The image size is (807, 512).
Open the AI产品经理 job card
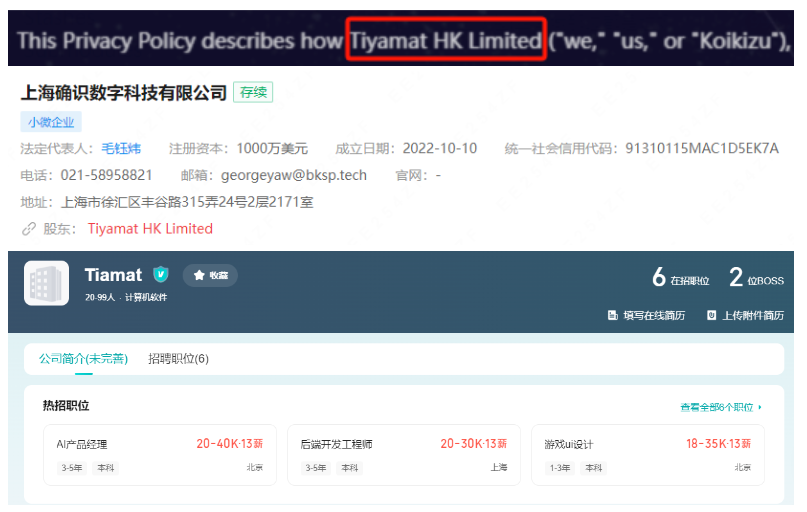click(160, 455)
